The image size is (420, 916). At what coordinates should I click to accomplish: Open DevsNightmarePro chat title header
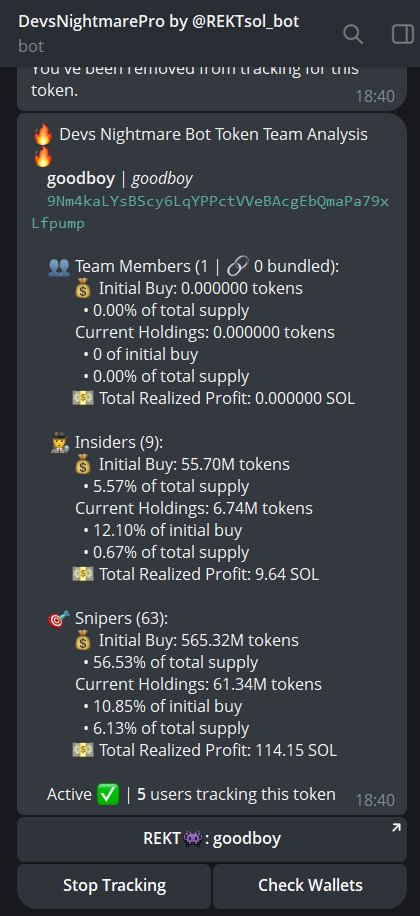(159, 22)
